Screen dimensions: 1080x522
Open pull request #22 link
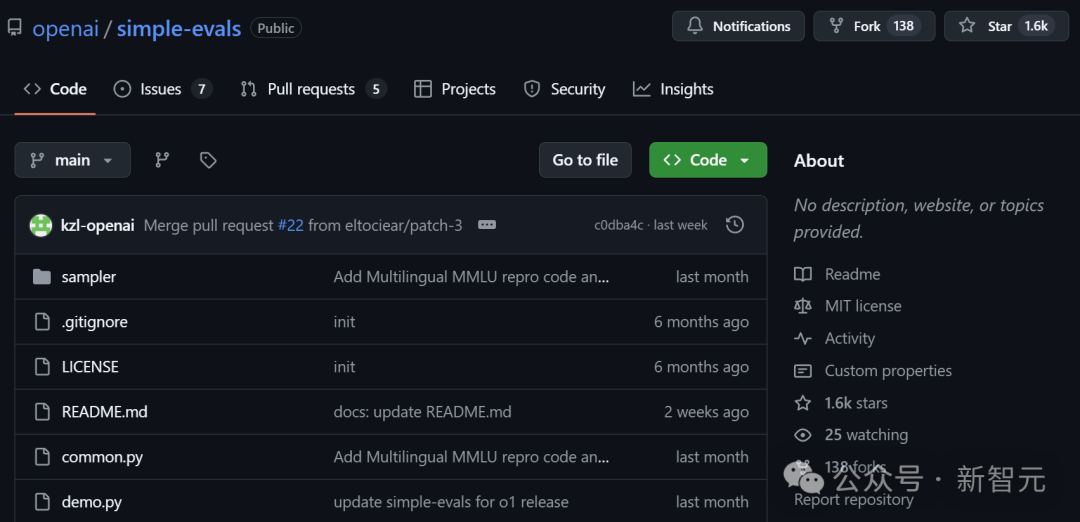coord(290,225)
